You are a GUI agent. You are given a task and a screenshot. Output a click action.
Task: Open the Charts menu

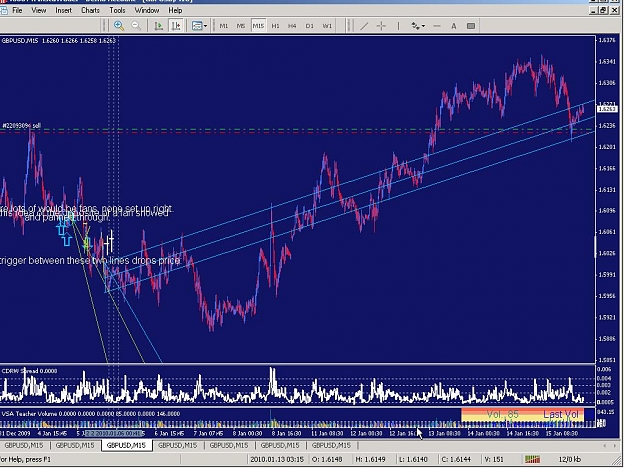90,10
